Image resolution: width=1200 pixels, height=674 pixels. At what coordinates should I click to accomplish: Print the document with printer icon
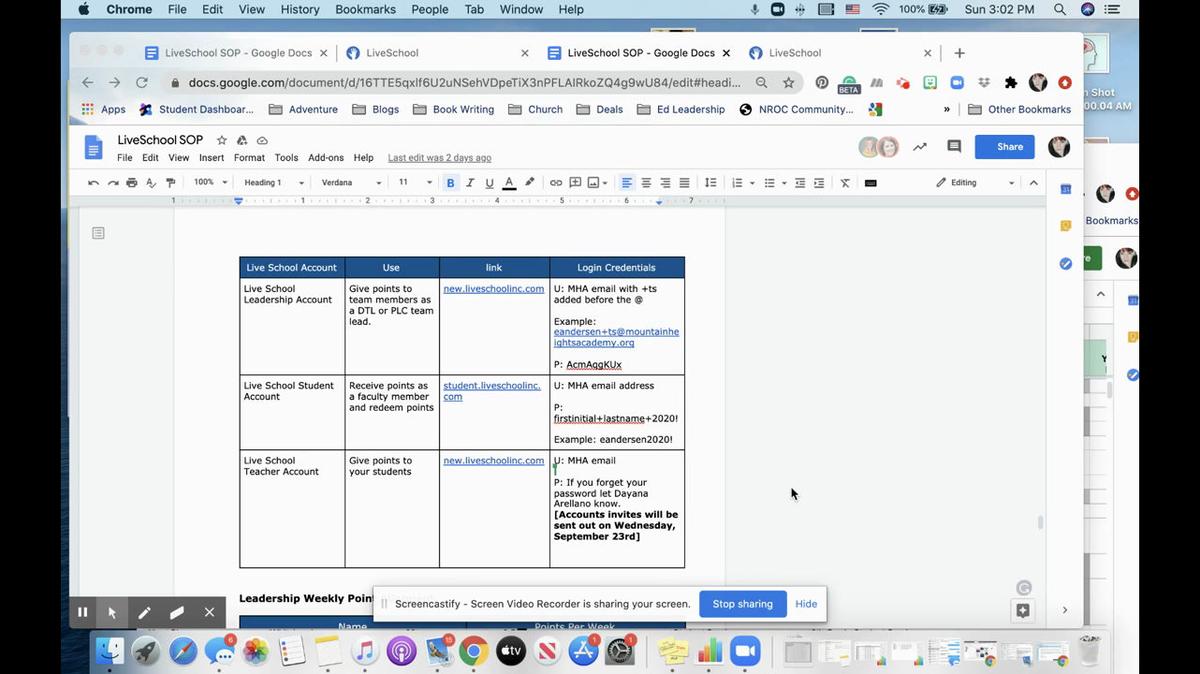coord(132,183)
